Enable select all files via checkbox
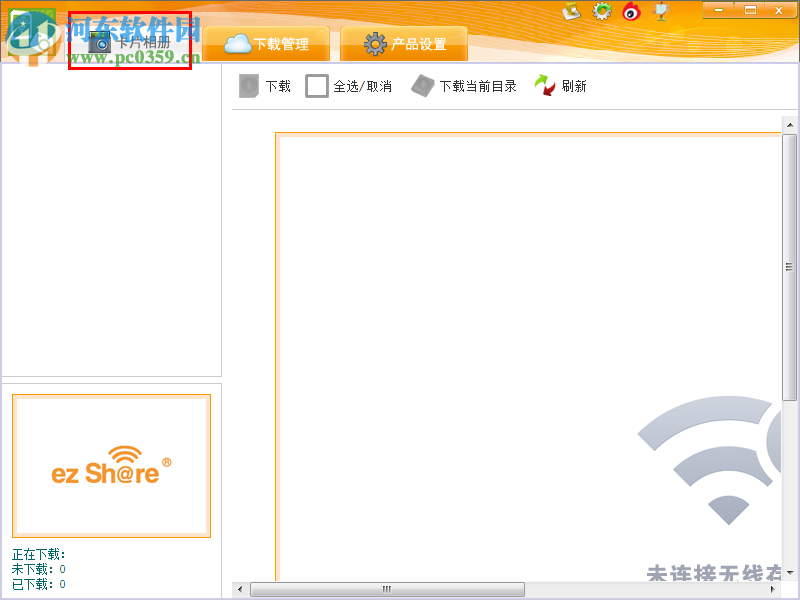The image size is (800, 600). tap(316, 86)
